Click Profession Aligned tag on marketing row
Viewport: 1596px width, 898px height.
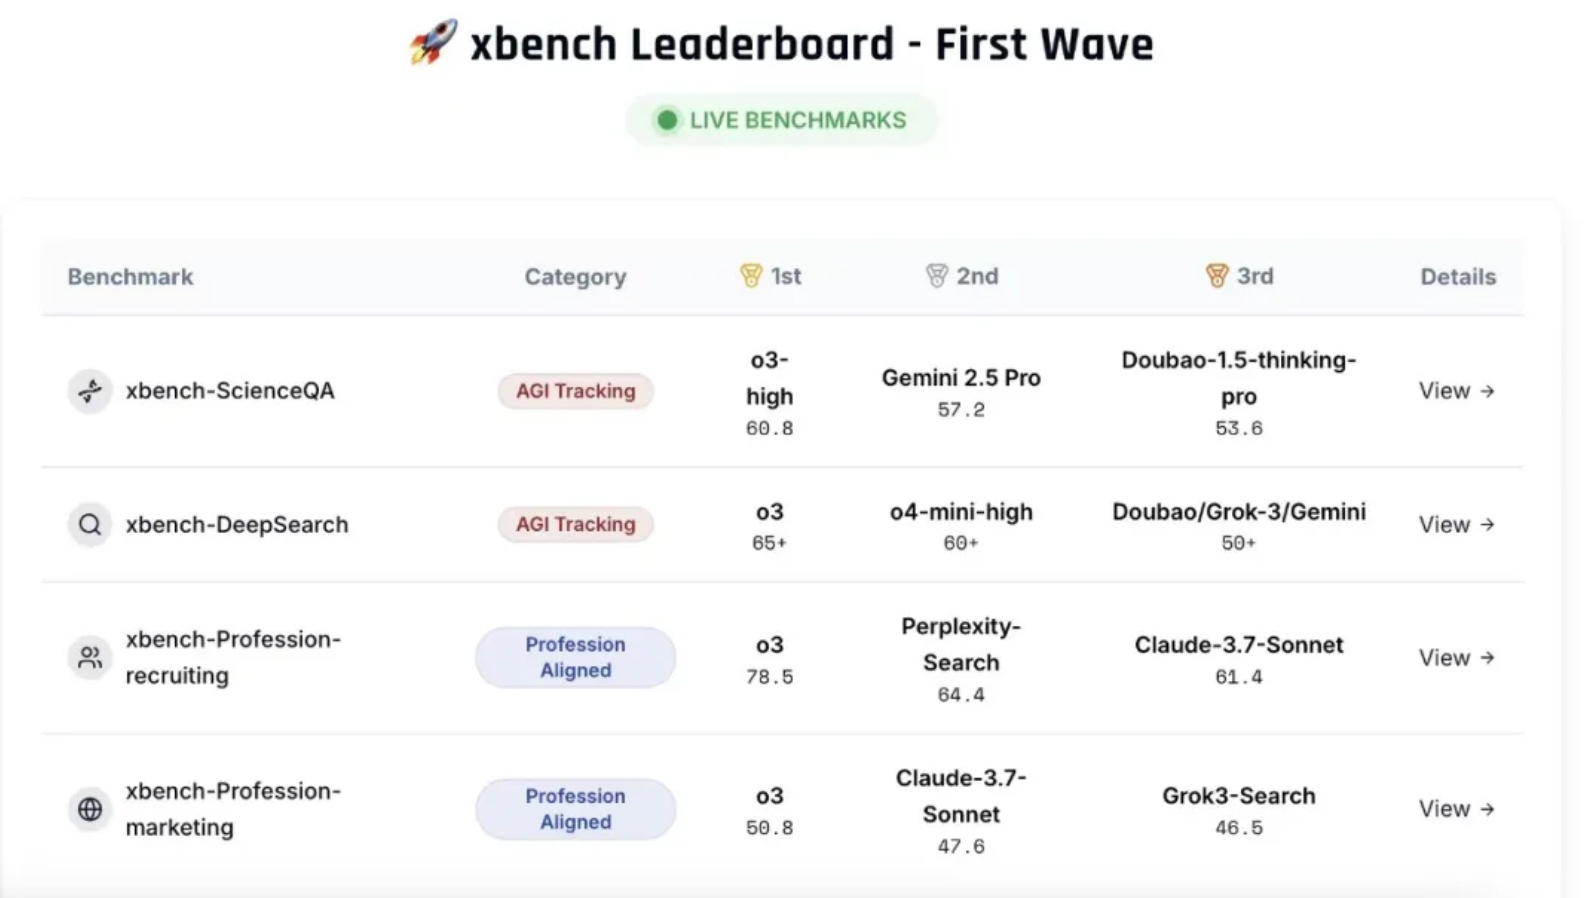(x=575, y=808)
